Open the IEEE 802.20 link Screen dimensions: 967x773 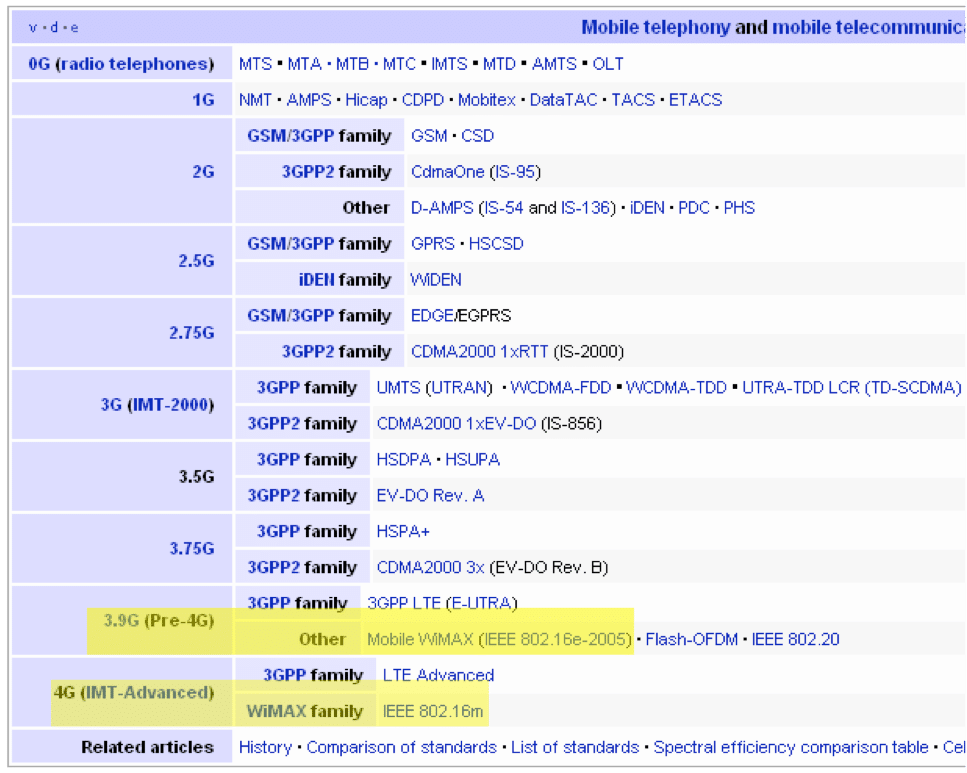coord(795,639)
